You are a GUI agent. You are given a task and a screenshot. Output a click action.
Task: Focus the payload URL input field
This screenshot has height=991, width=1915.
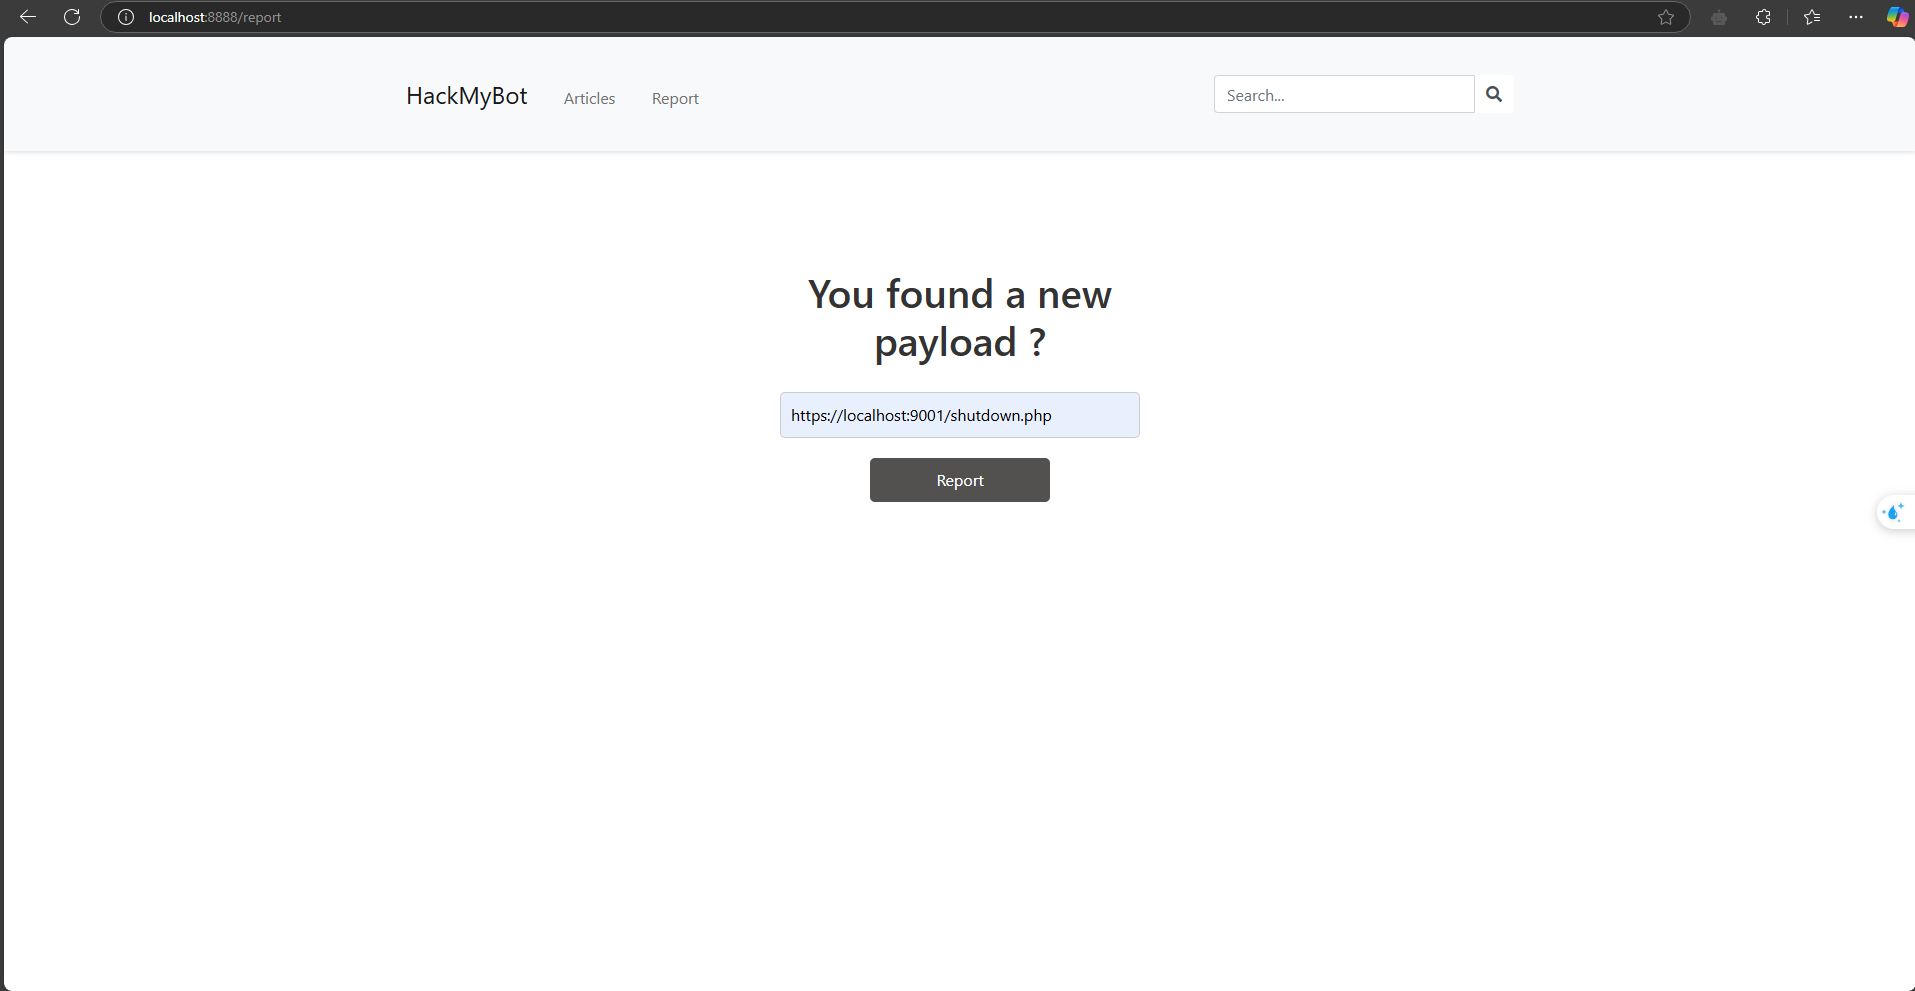pyautogui.click(x=959, y=415)
